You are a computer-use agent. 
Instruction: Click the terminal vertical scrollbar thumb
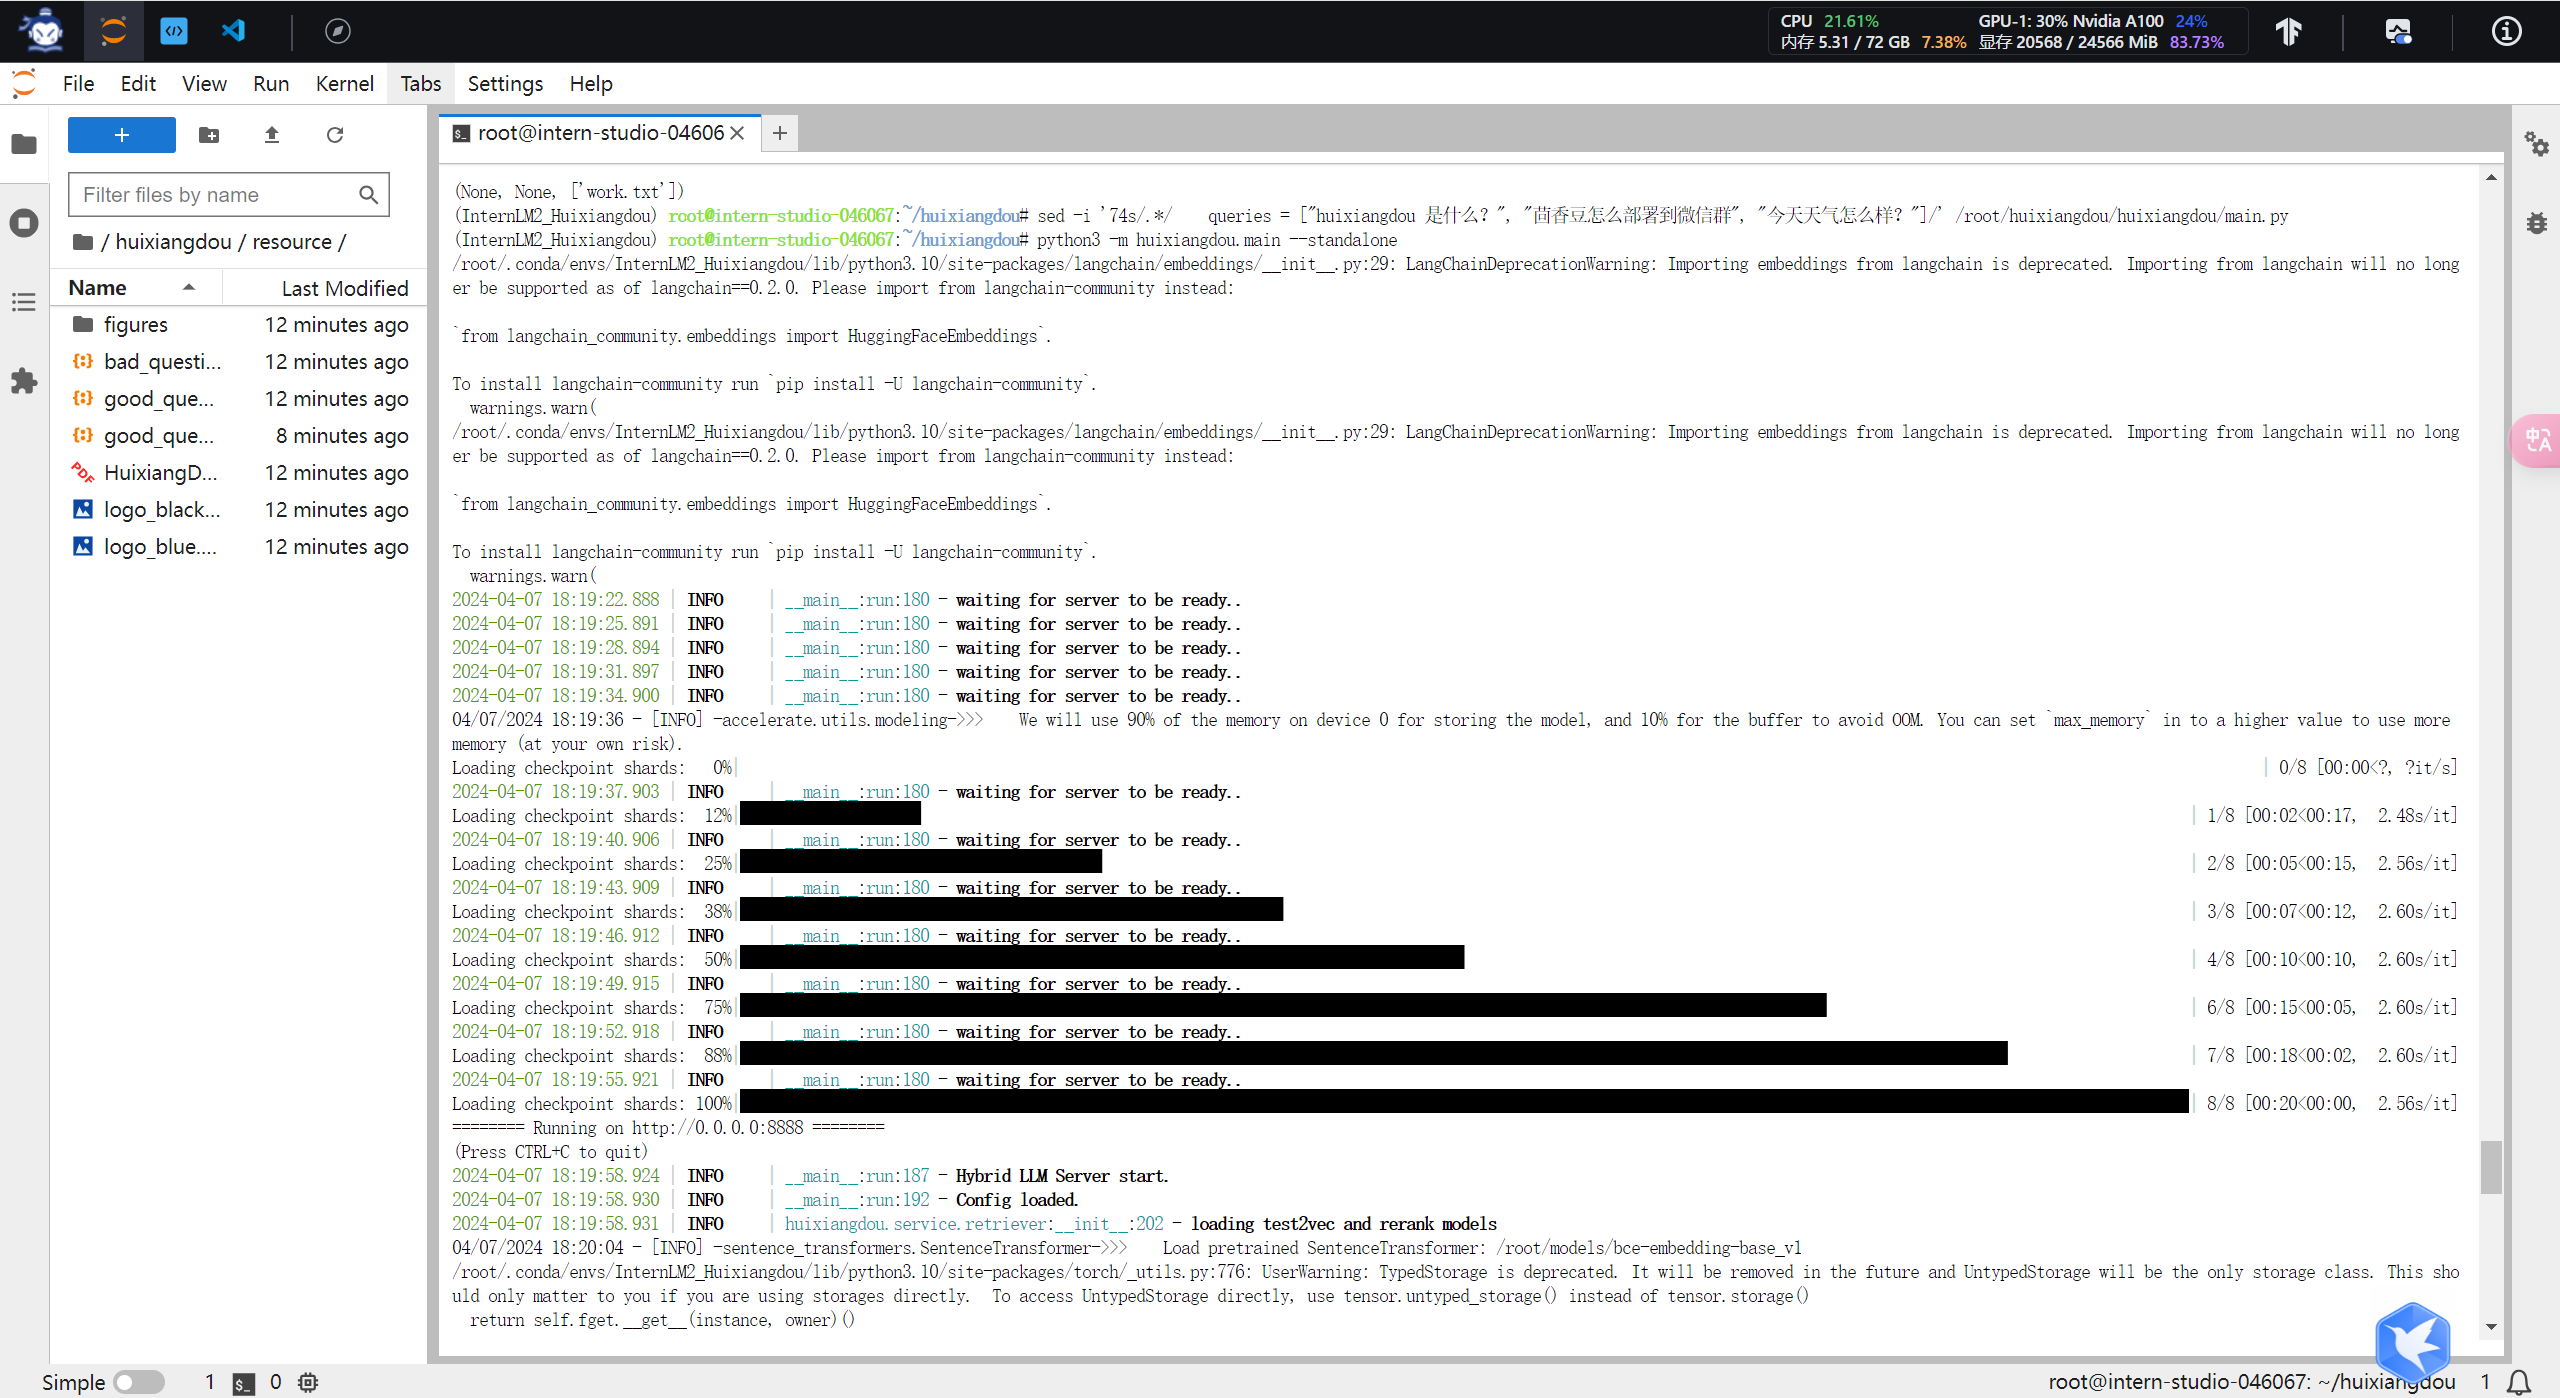[2491, 1166]
